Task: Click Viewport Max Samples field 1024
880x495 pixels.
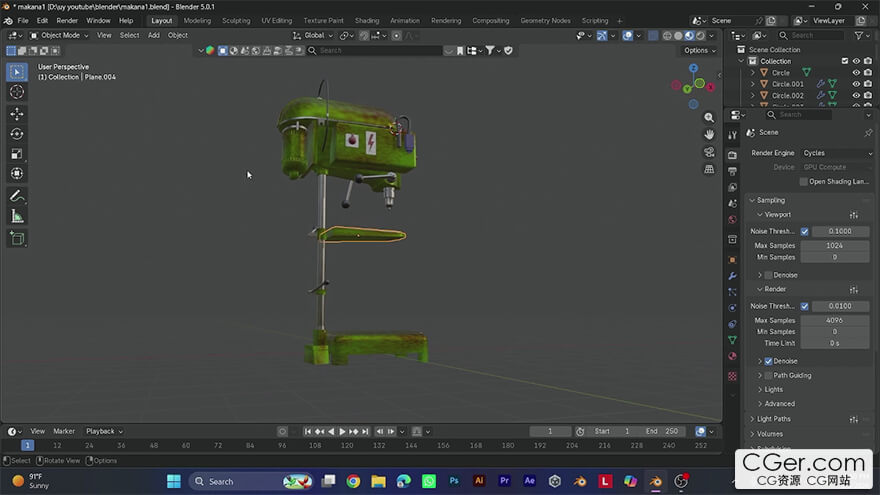Action: (x=835, y=245)
